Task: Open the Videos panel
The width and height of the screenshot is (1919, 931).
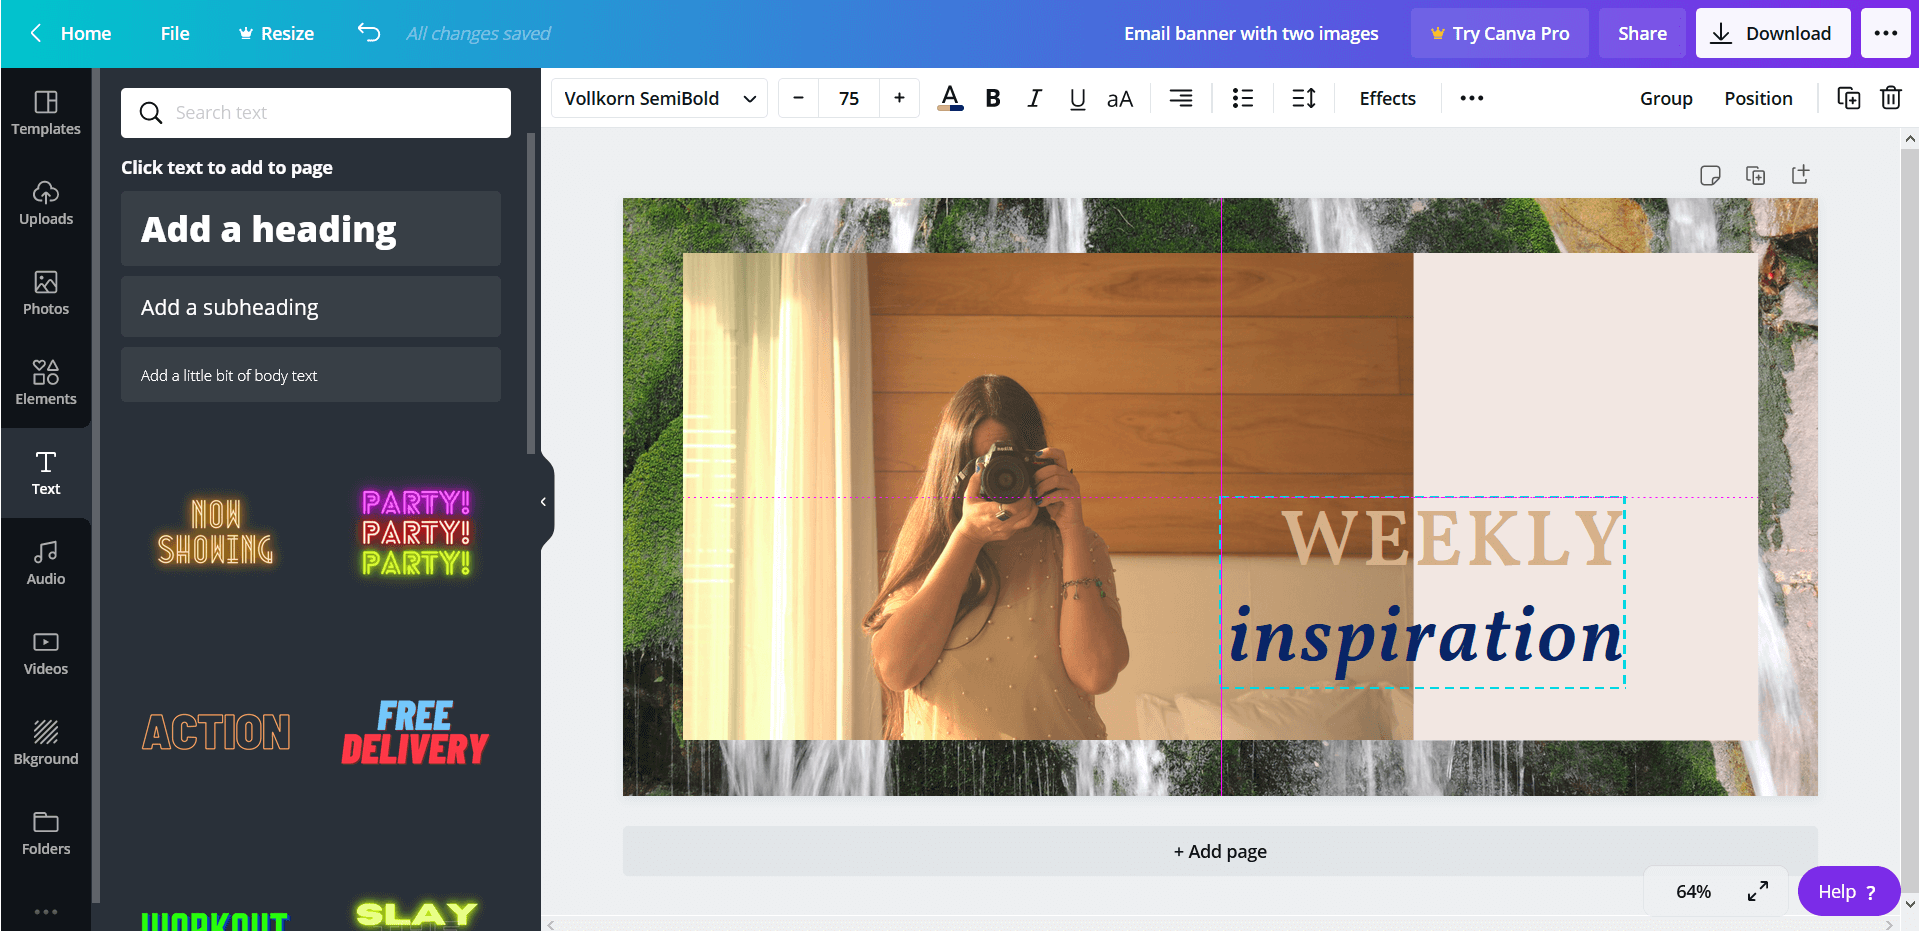Action: point(46,653)
